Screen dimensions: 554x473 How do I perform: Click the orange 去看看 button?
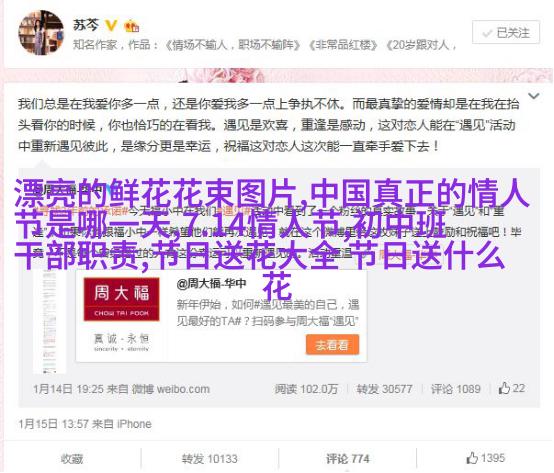332,344
